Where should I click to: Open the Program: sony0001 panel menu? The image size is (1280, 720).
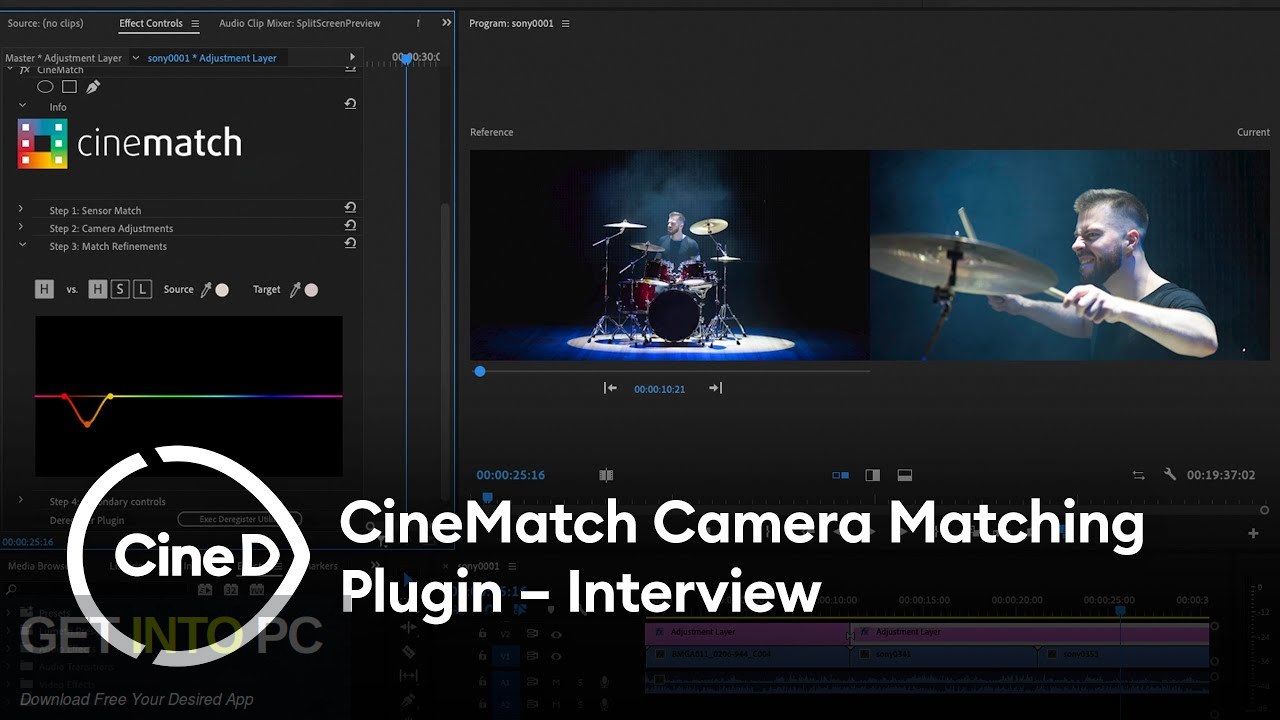coord(565,23)
